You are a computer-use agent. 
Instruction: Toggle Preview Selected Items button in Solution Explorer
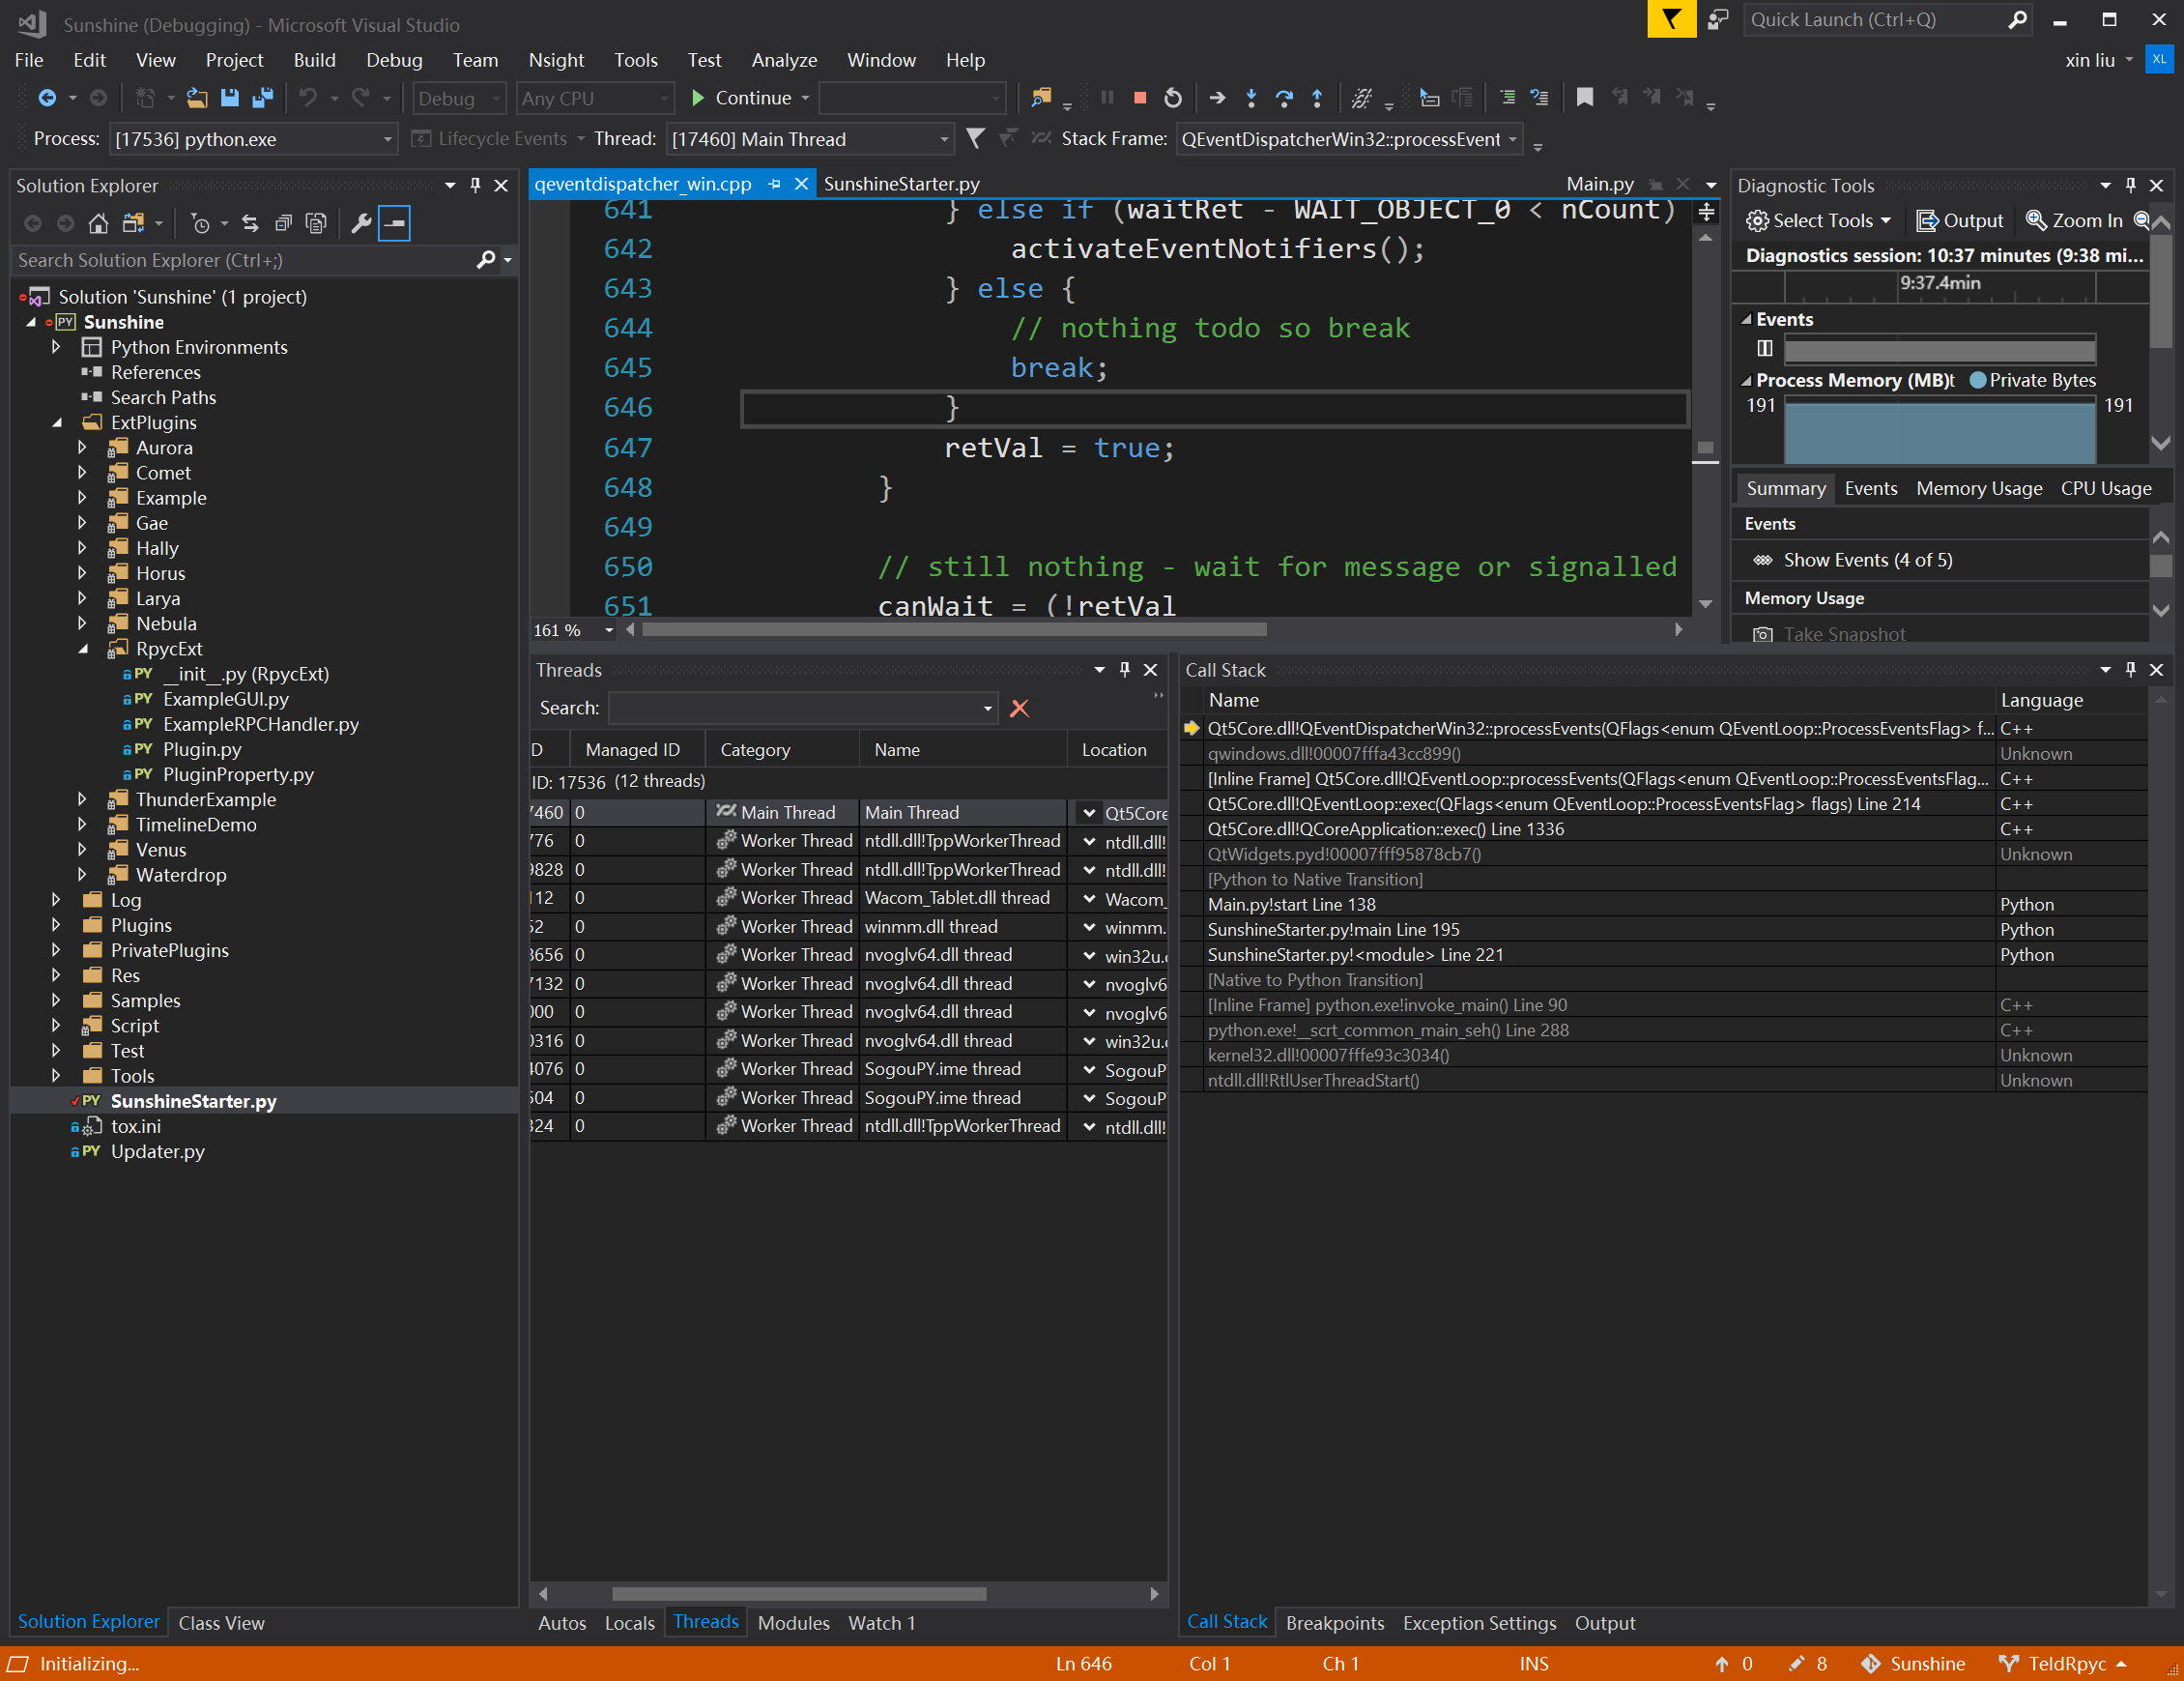pyautogui.click(x=395, y=223)
